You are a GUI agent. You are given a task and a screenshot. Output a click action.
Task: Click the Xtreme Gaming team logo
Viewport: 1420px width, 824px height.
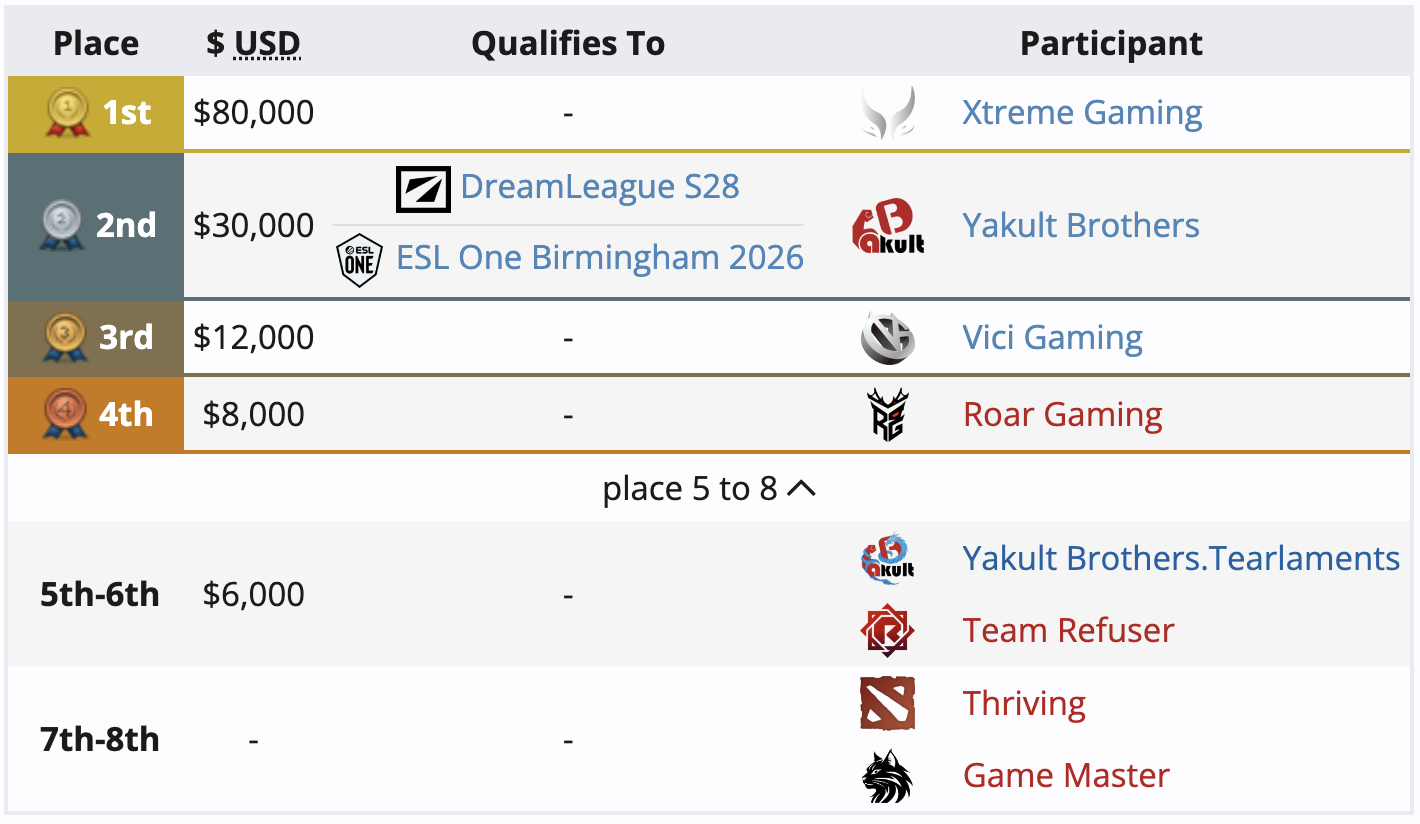(888, 113)
